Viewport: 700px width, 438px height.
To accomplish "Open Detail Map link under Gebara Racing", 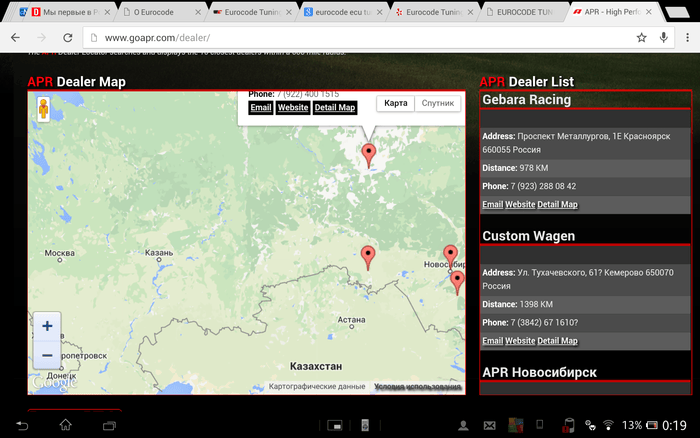I will click(557, 204).
